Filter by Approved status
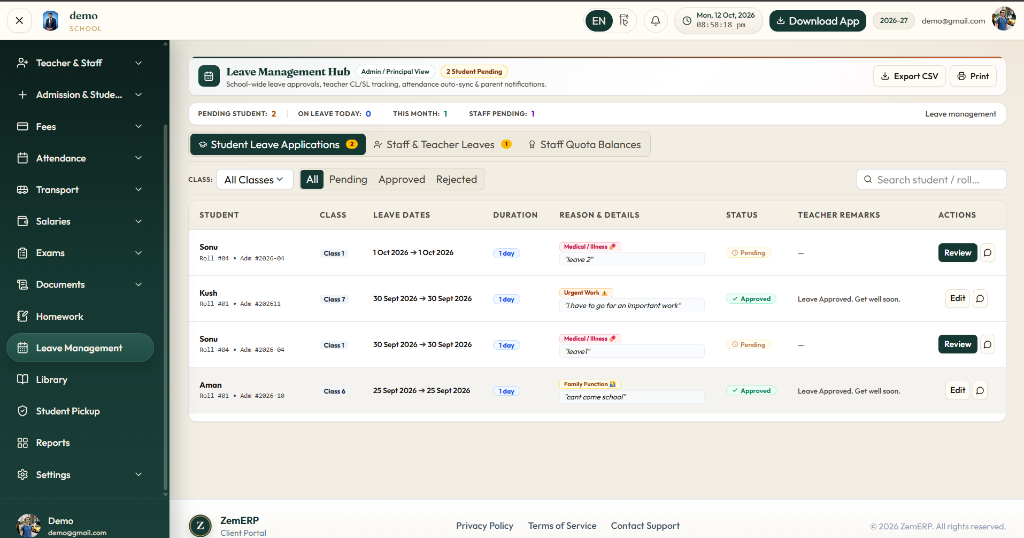This screenshot has height=538, width=1024. coord(402,180)
